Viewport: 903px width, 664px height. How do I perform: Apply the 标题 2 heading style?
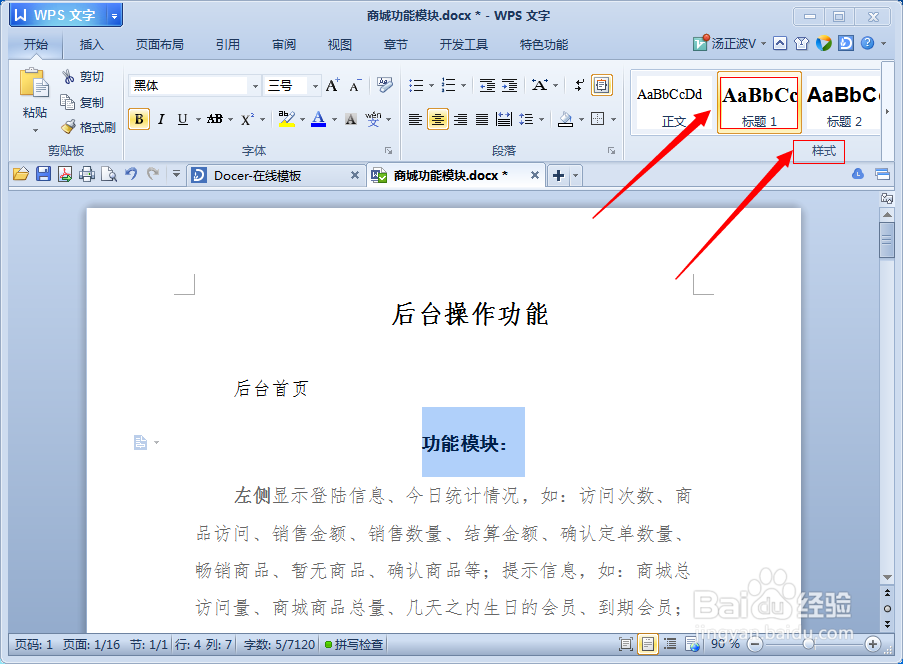pyautogui.click(x=843, y=104)
